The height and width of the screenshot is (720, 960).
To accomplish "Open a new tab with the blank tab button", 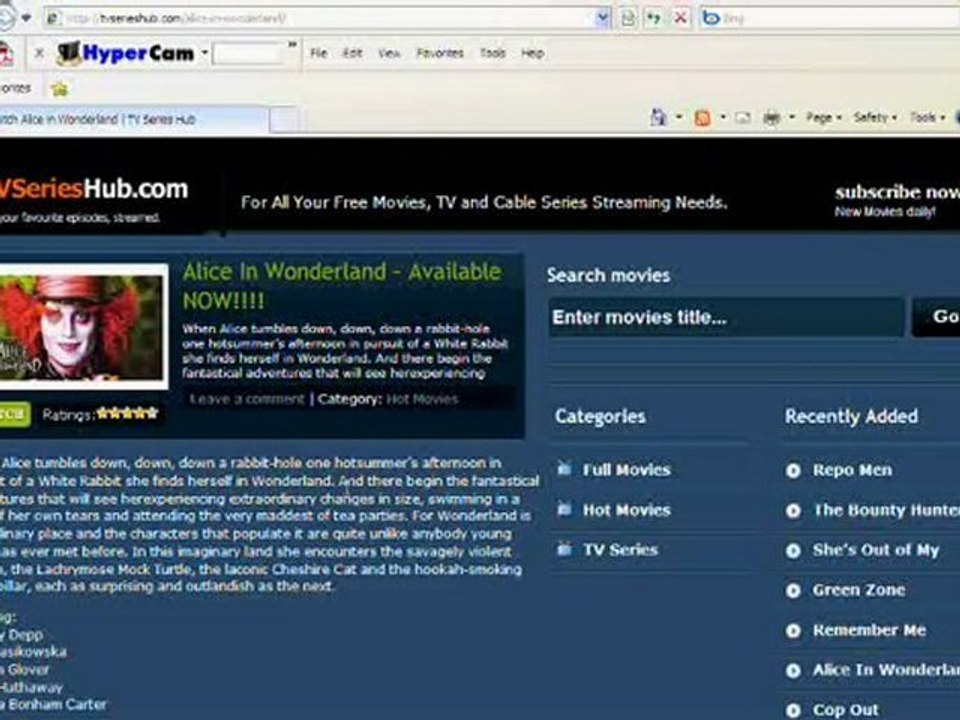I will click(284, 119).
